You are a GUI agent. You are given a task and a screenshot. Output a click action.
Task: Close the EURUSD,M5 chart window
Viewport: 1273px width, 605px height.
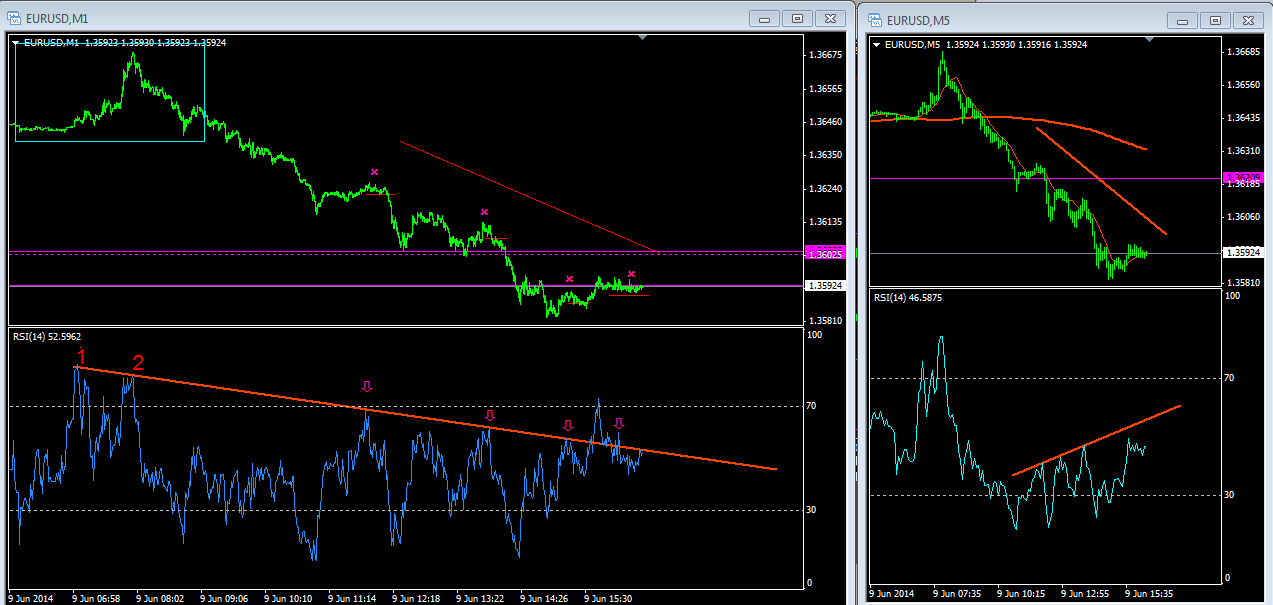[1246, 19]
